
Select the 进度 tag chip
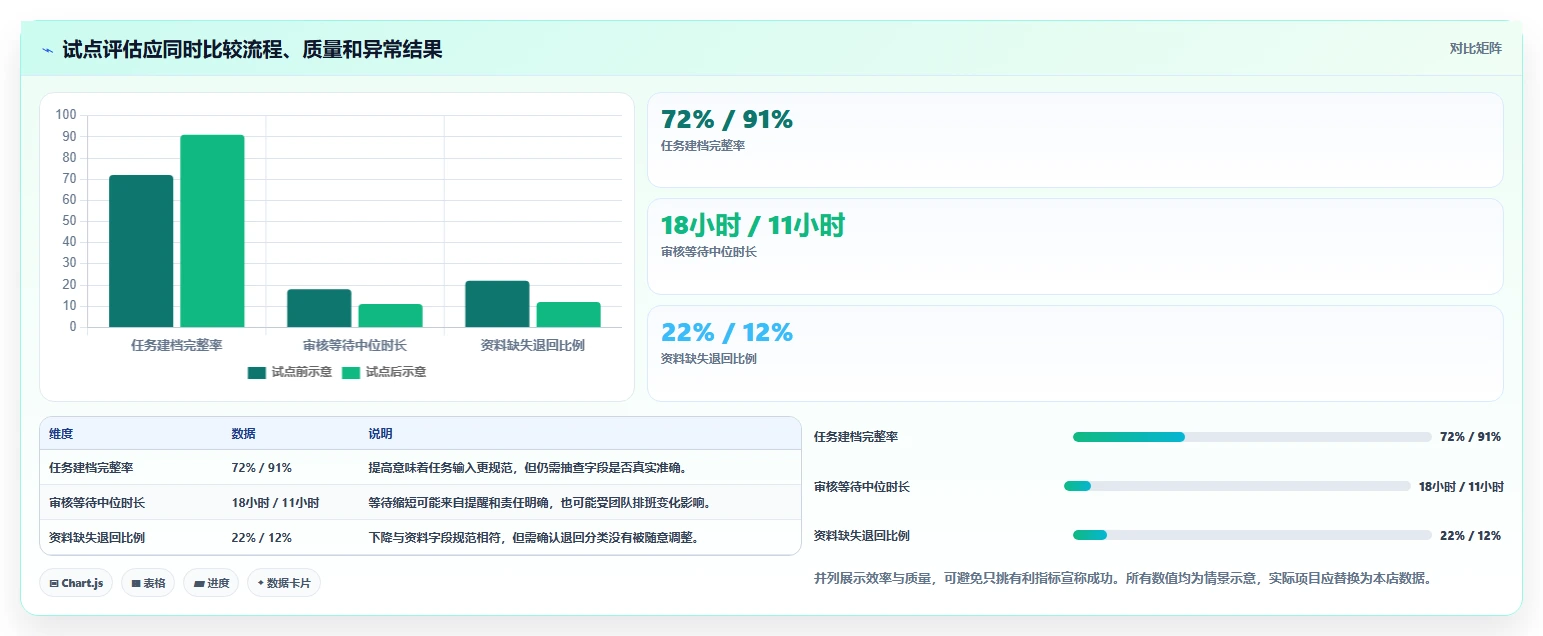(x=211, y=583)
